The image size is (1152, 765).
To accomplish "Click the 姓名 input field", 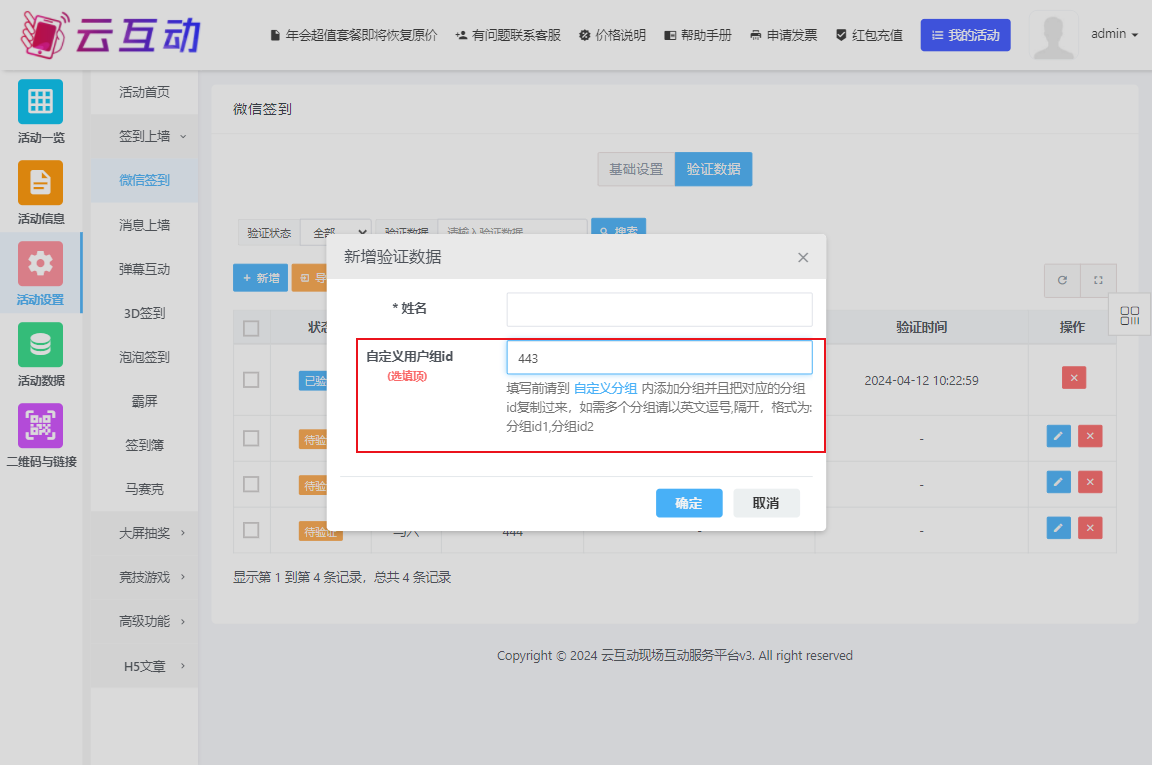I will tap(659, 310).
